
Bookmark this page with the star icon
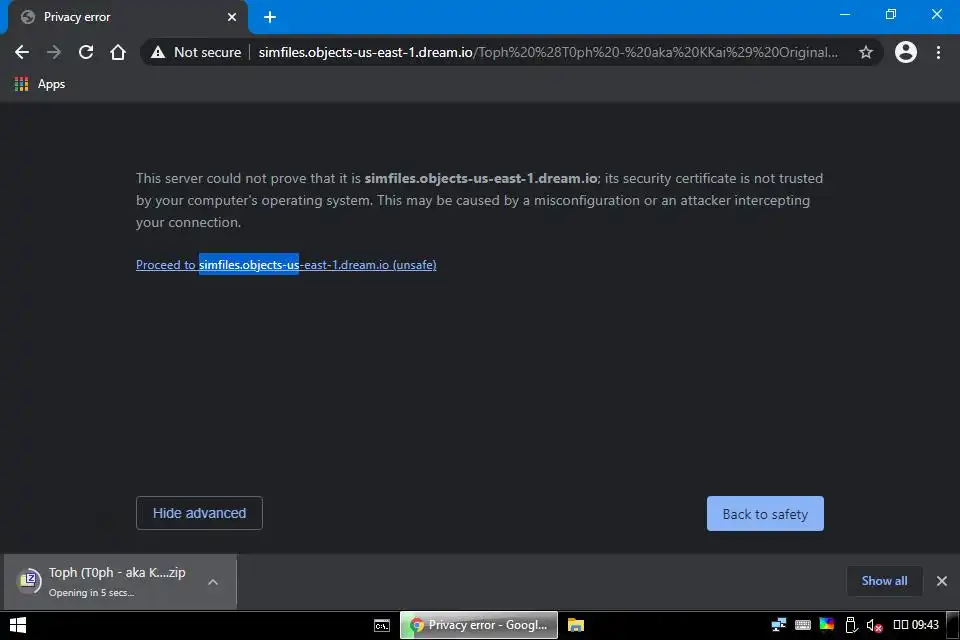(865, 53)
